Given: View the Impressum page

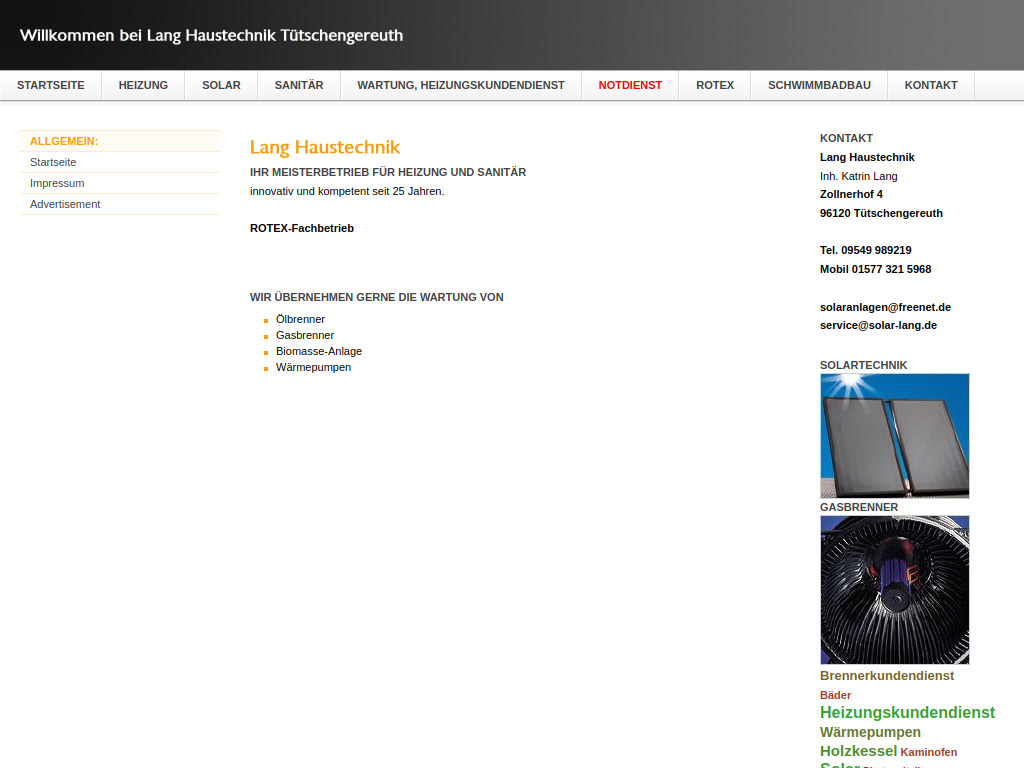Looking at the screenshot, I should (57, 182).
